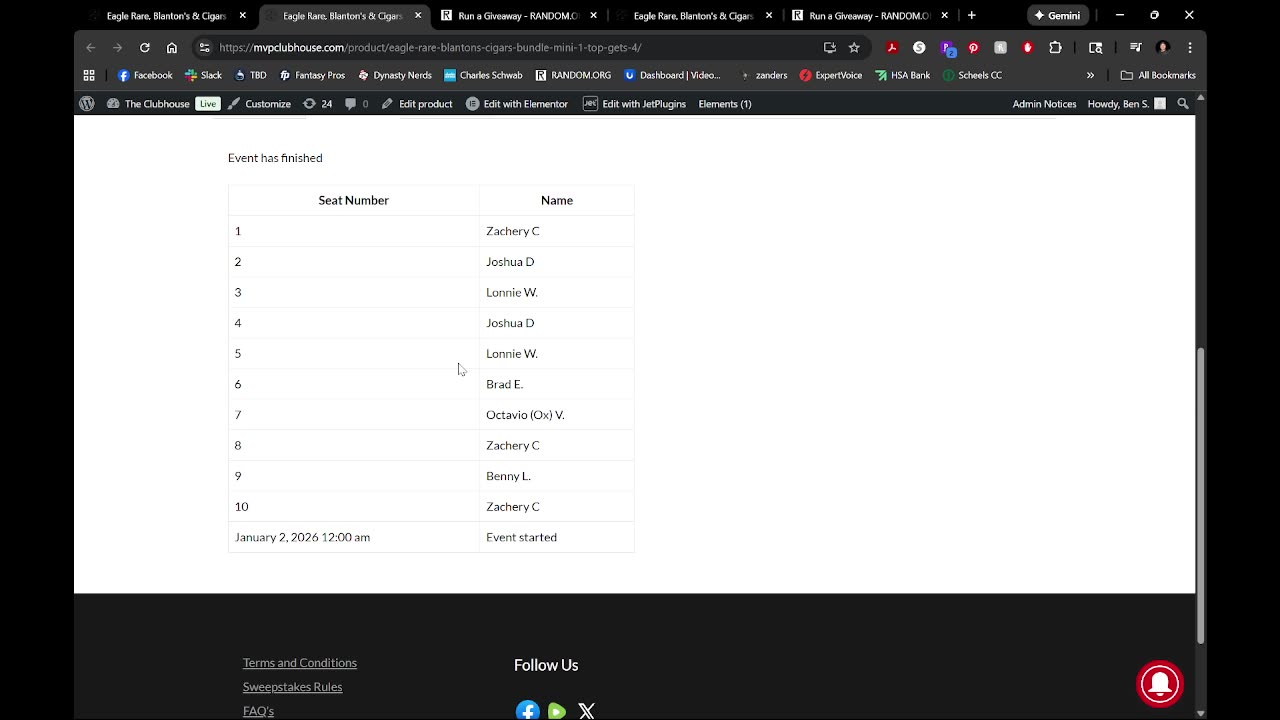
Task: Open ExpertVoice bookmark
Action: click(x=831, y=75)
